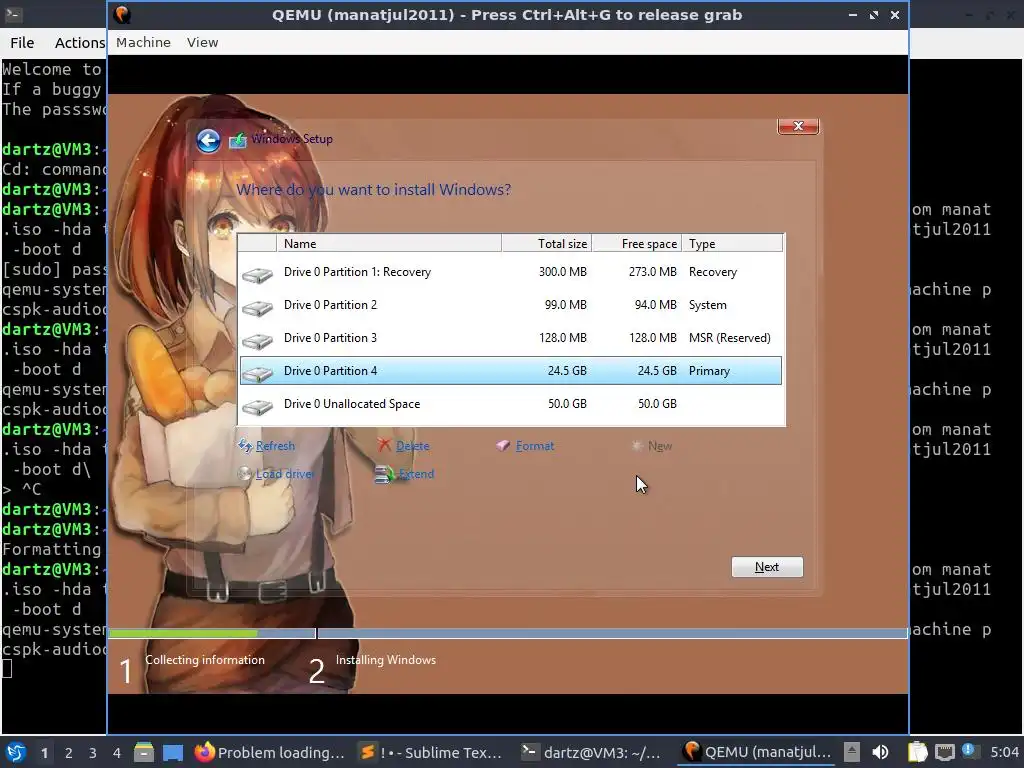Screen dimensions: 1024x768
Task: Switch to Sublime Text taskbar window
Action: 432,752
